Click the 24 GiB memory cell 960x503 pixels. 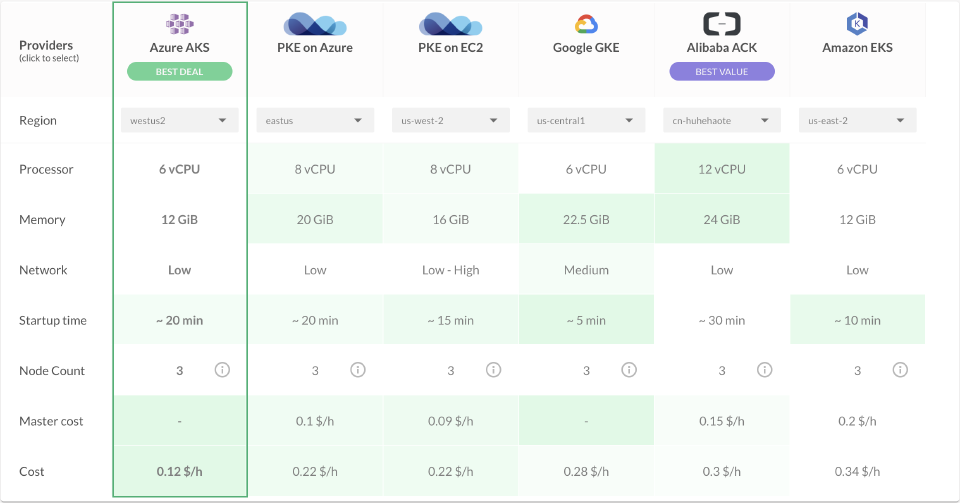click(722, 220)
